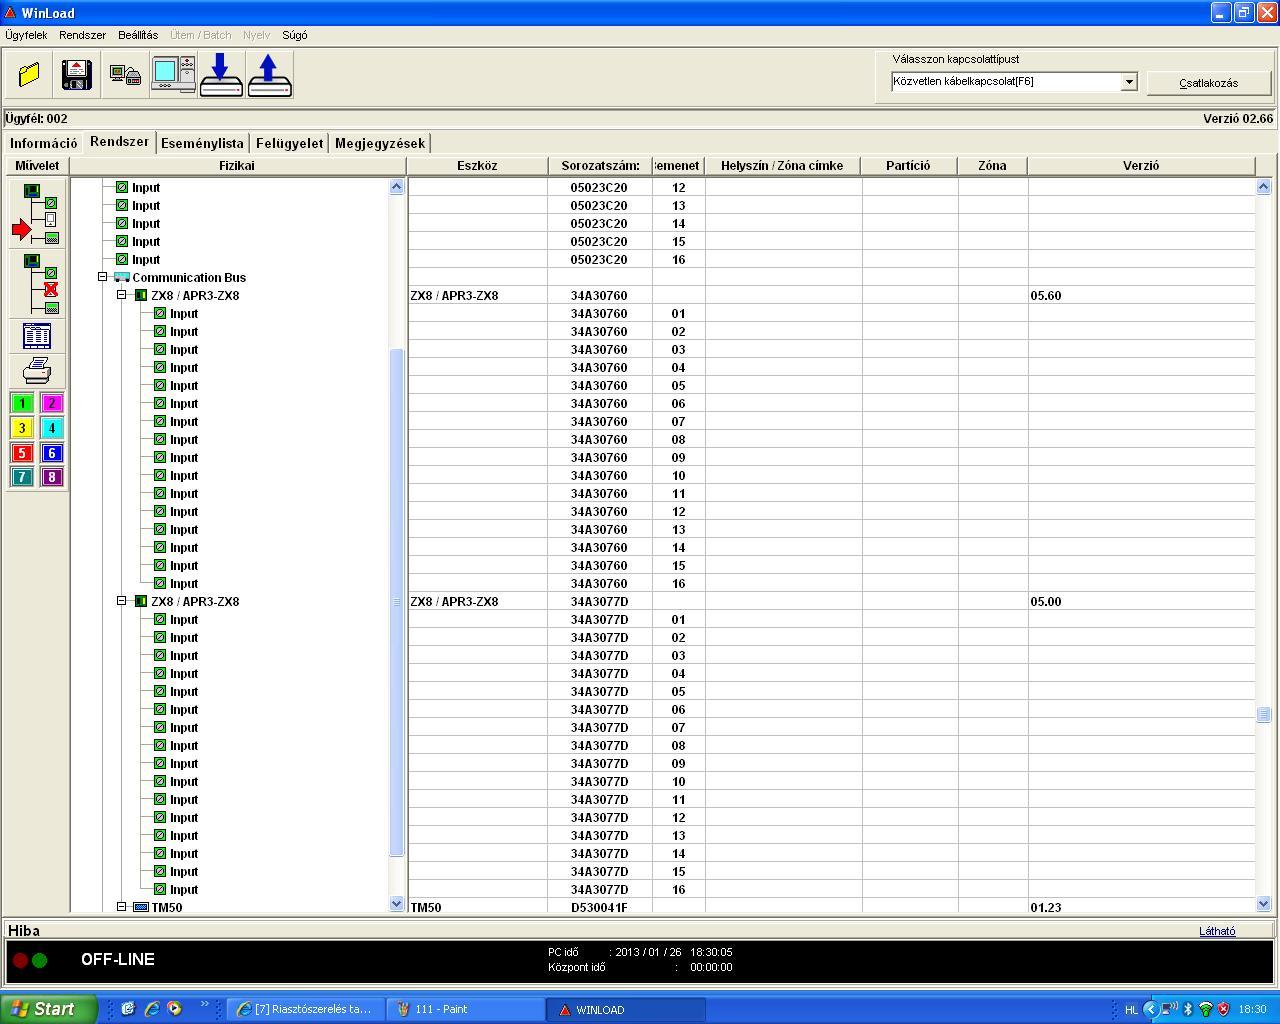Screen dimensions: 1280x1024
Task: Click the blue list table icon
Action: (37, 336)
